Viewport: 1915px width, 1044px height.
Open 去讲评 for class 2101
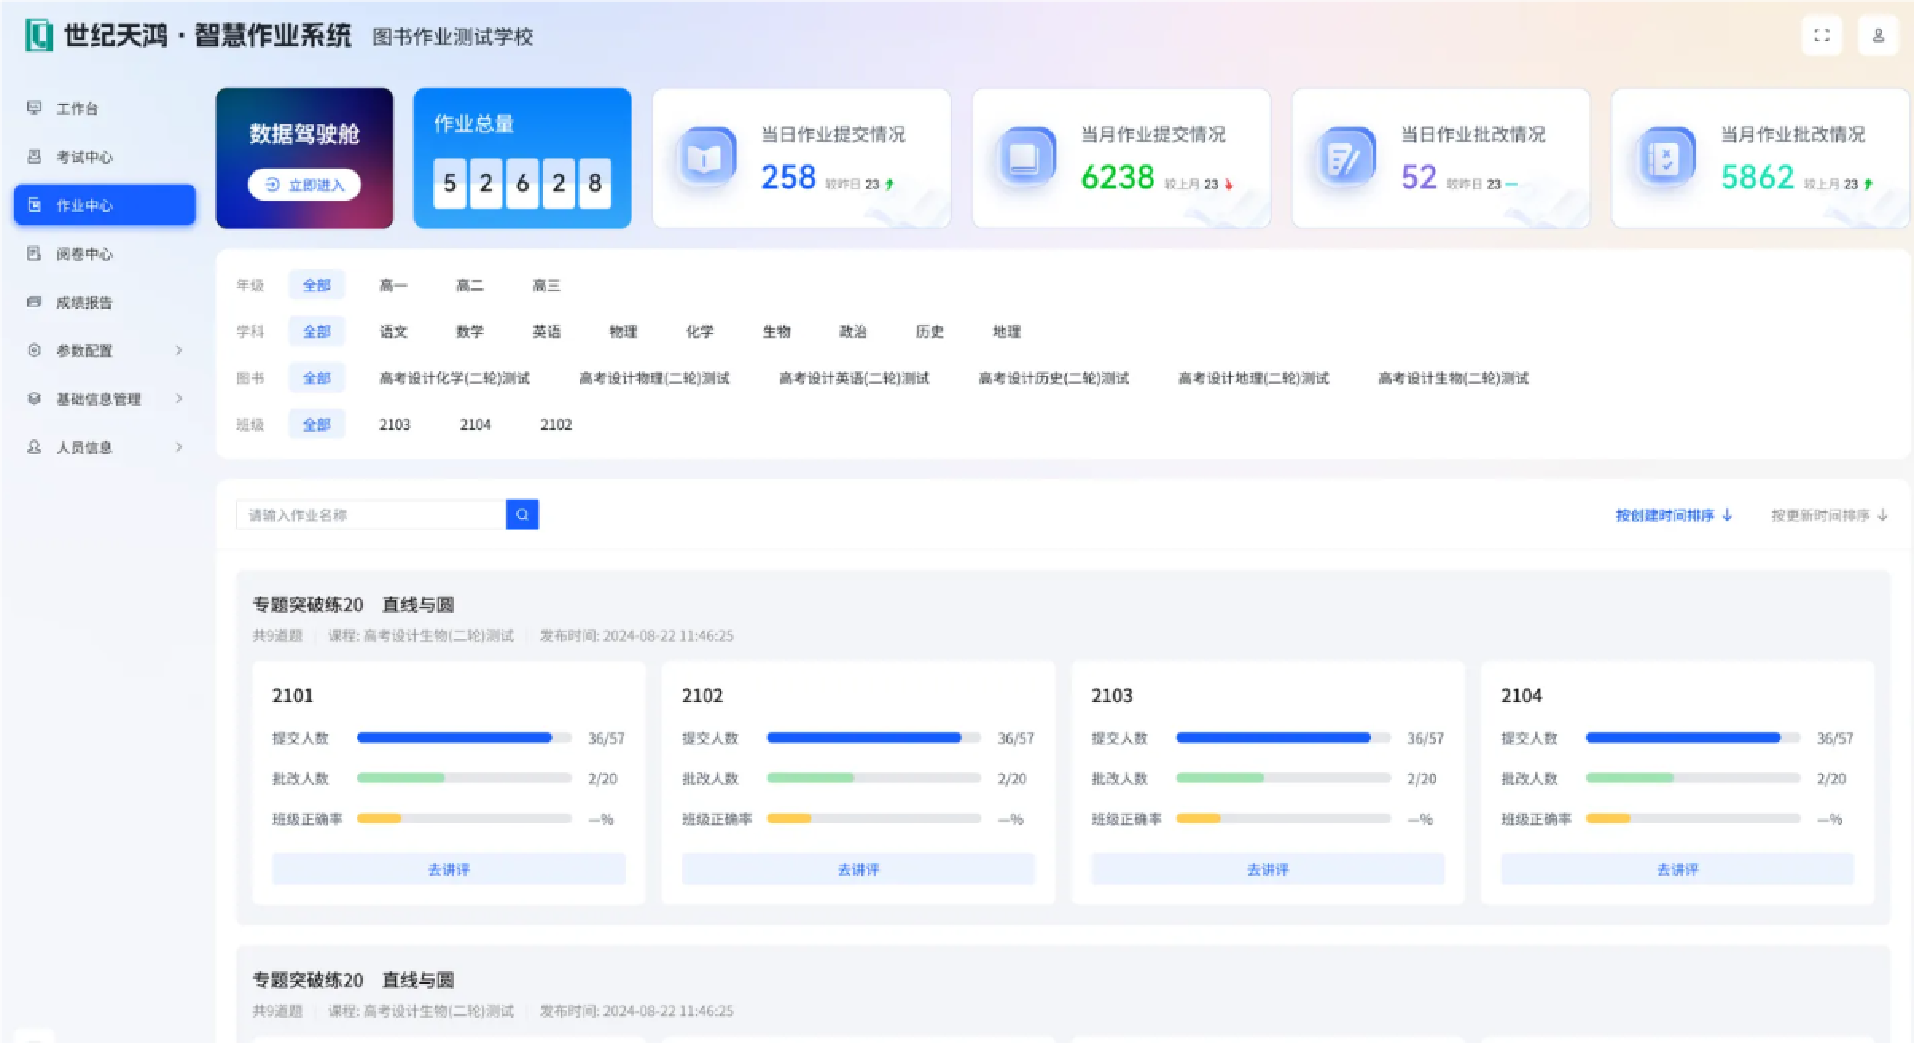pyautogui.click(x=447, y=869)
